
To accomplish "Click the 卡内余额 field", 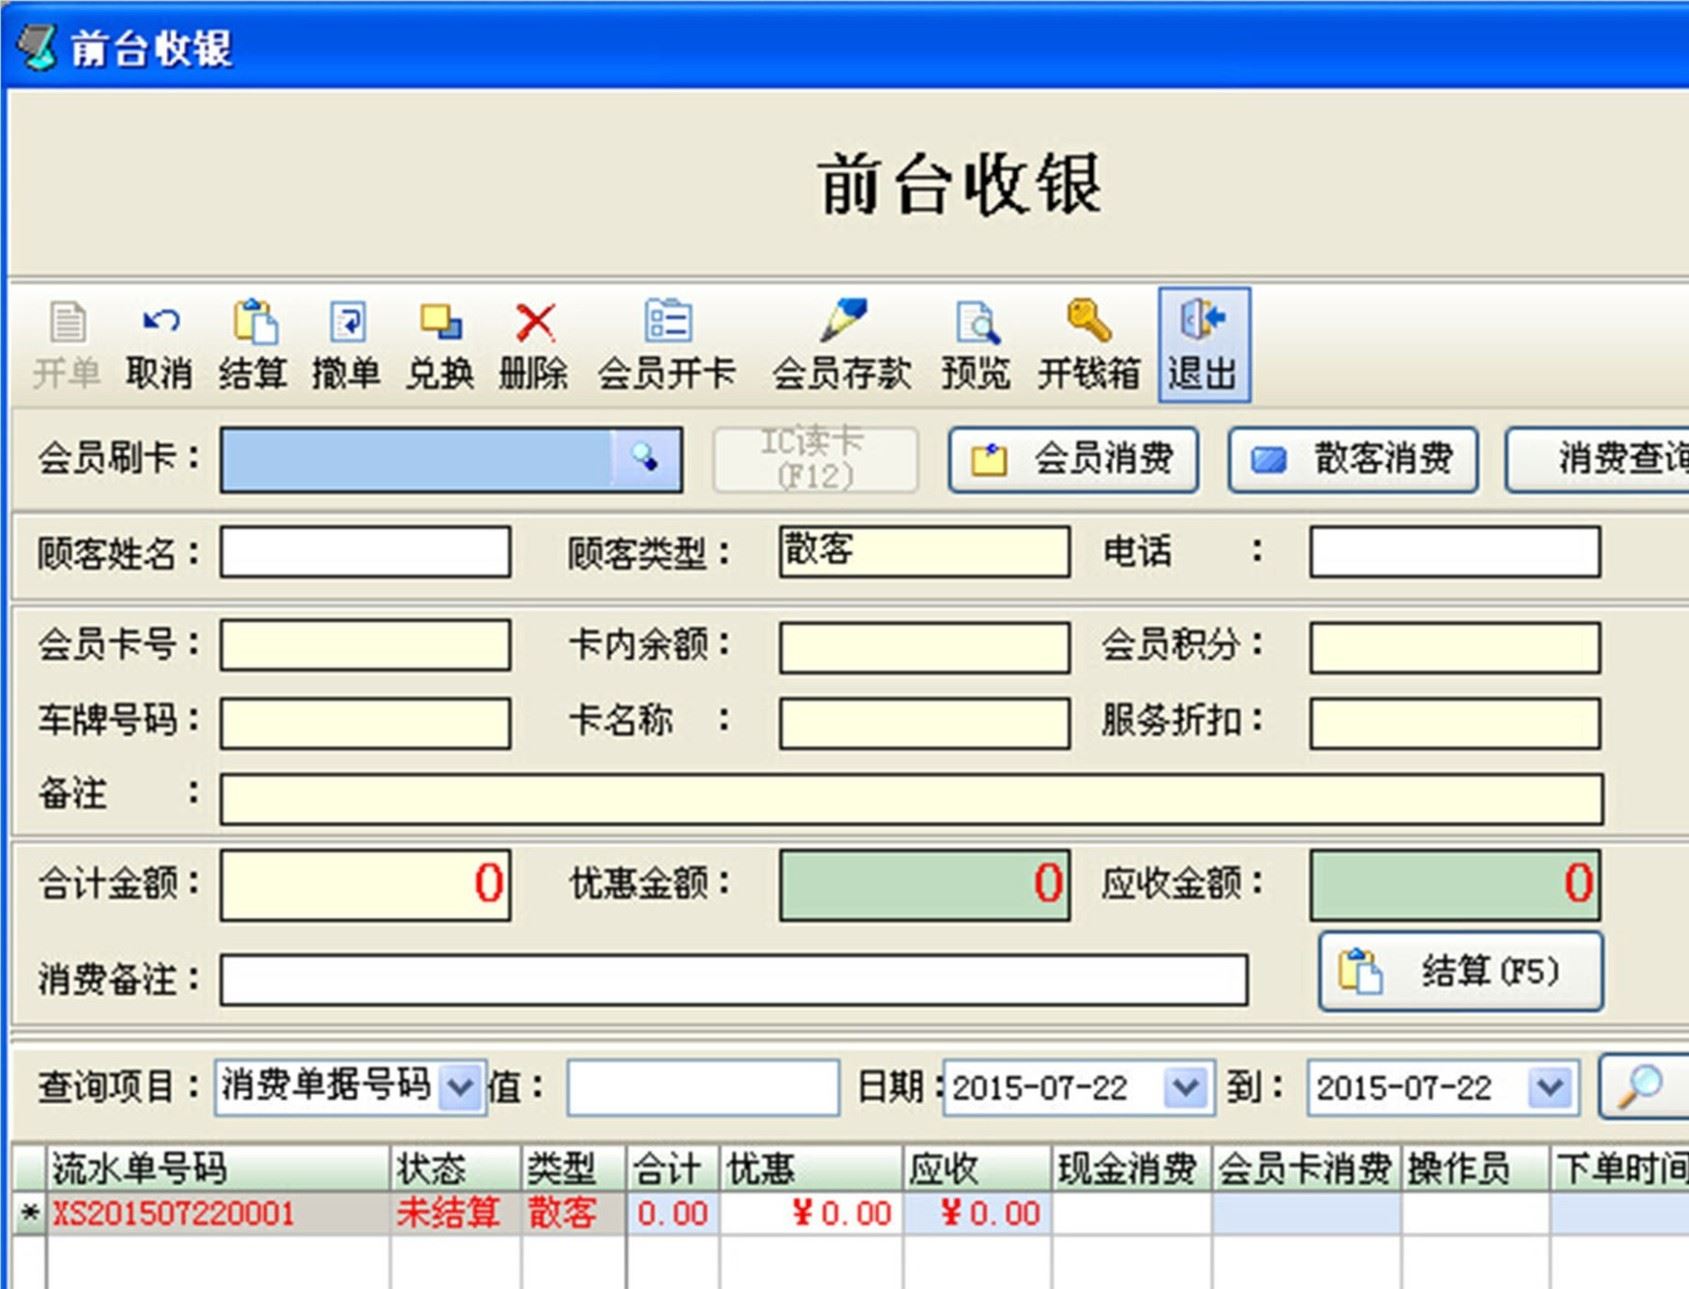I will coord(925,647).
